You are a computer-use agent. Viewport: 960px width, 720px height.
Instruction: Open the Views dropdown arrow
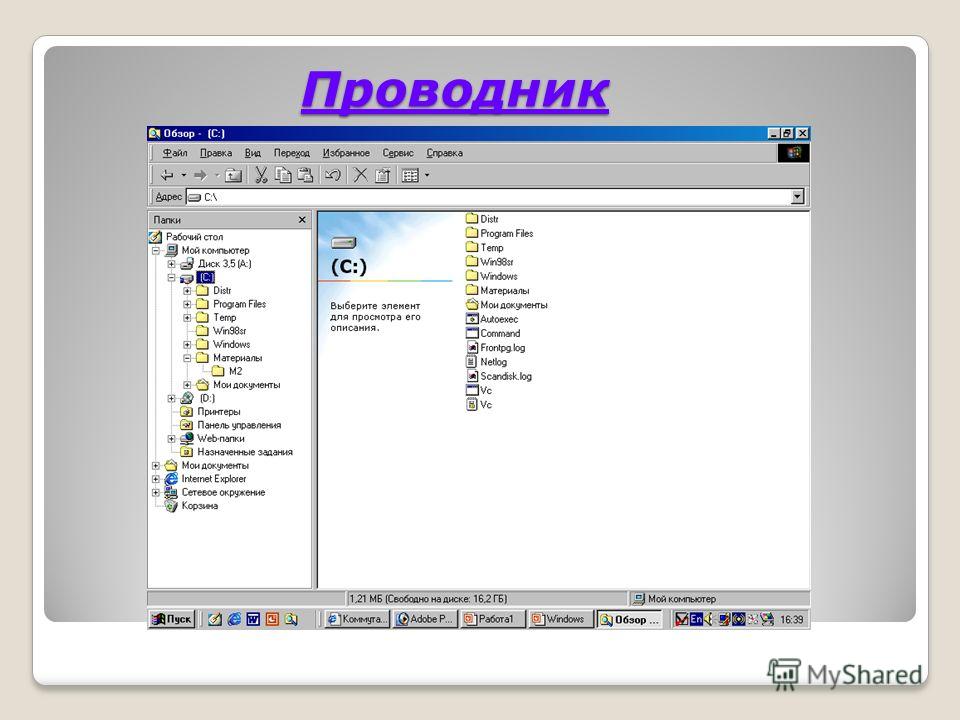point(427,176)
